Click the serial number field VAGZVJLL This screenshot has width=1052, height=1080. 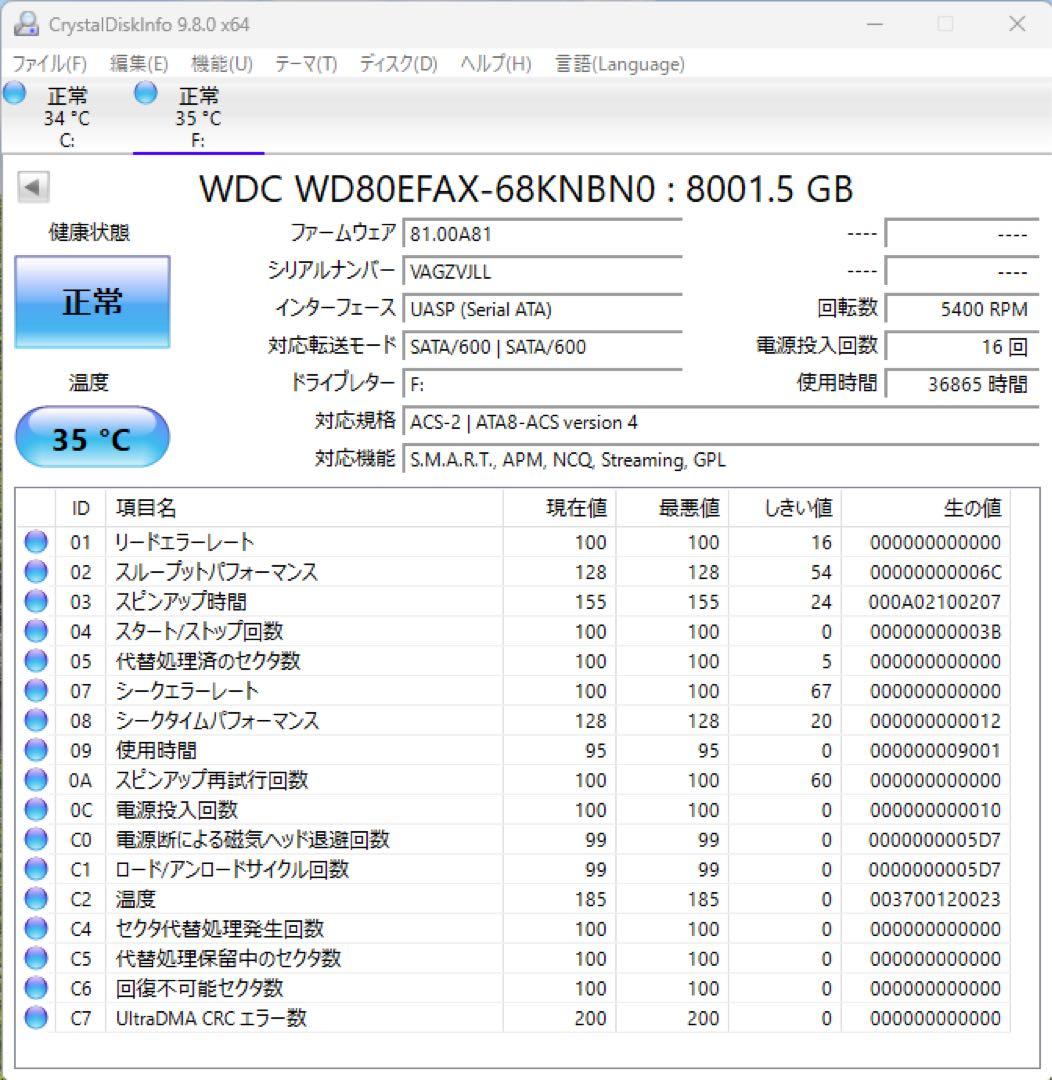pos(543,271)
